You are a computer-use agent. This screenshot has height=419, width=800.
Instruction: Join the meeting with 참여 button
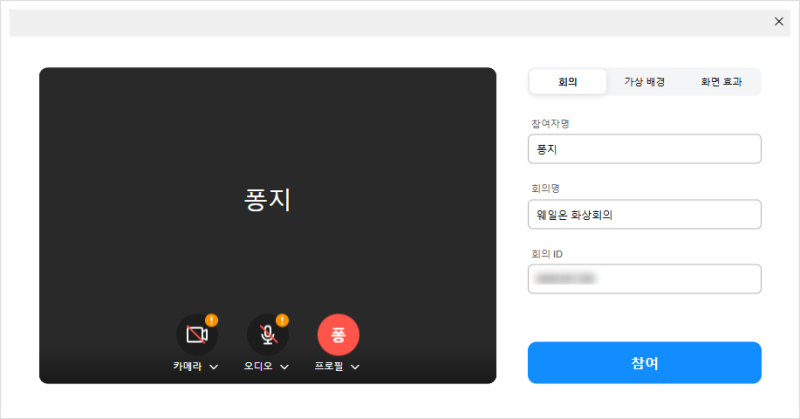[x=644, y=363]
